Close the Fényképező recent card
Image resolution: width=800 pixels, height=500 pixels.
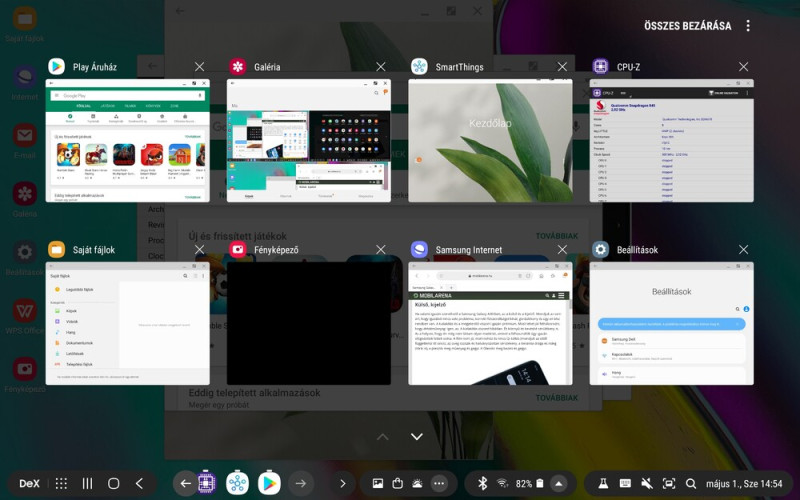coord(381,249)
